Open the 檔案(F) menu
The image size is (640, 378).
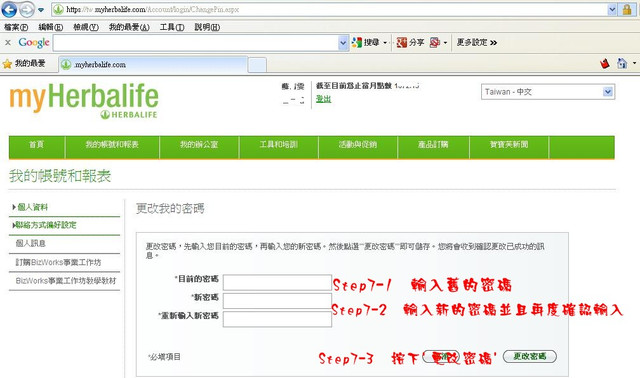click(16, 27)
